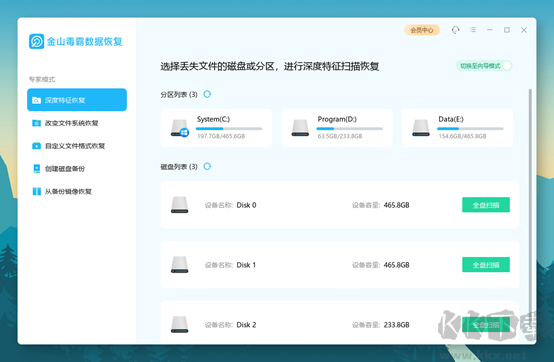
Task: Select 深度特征恢复 in sidebar
Action: point(77,100)
